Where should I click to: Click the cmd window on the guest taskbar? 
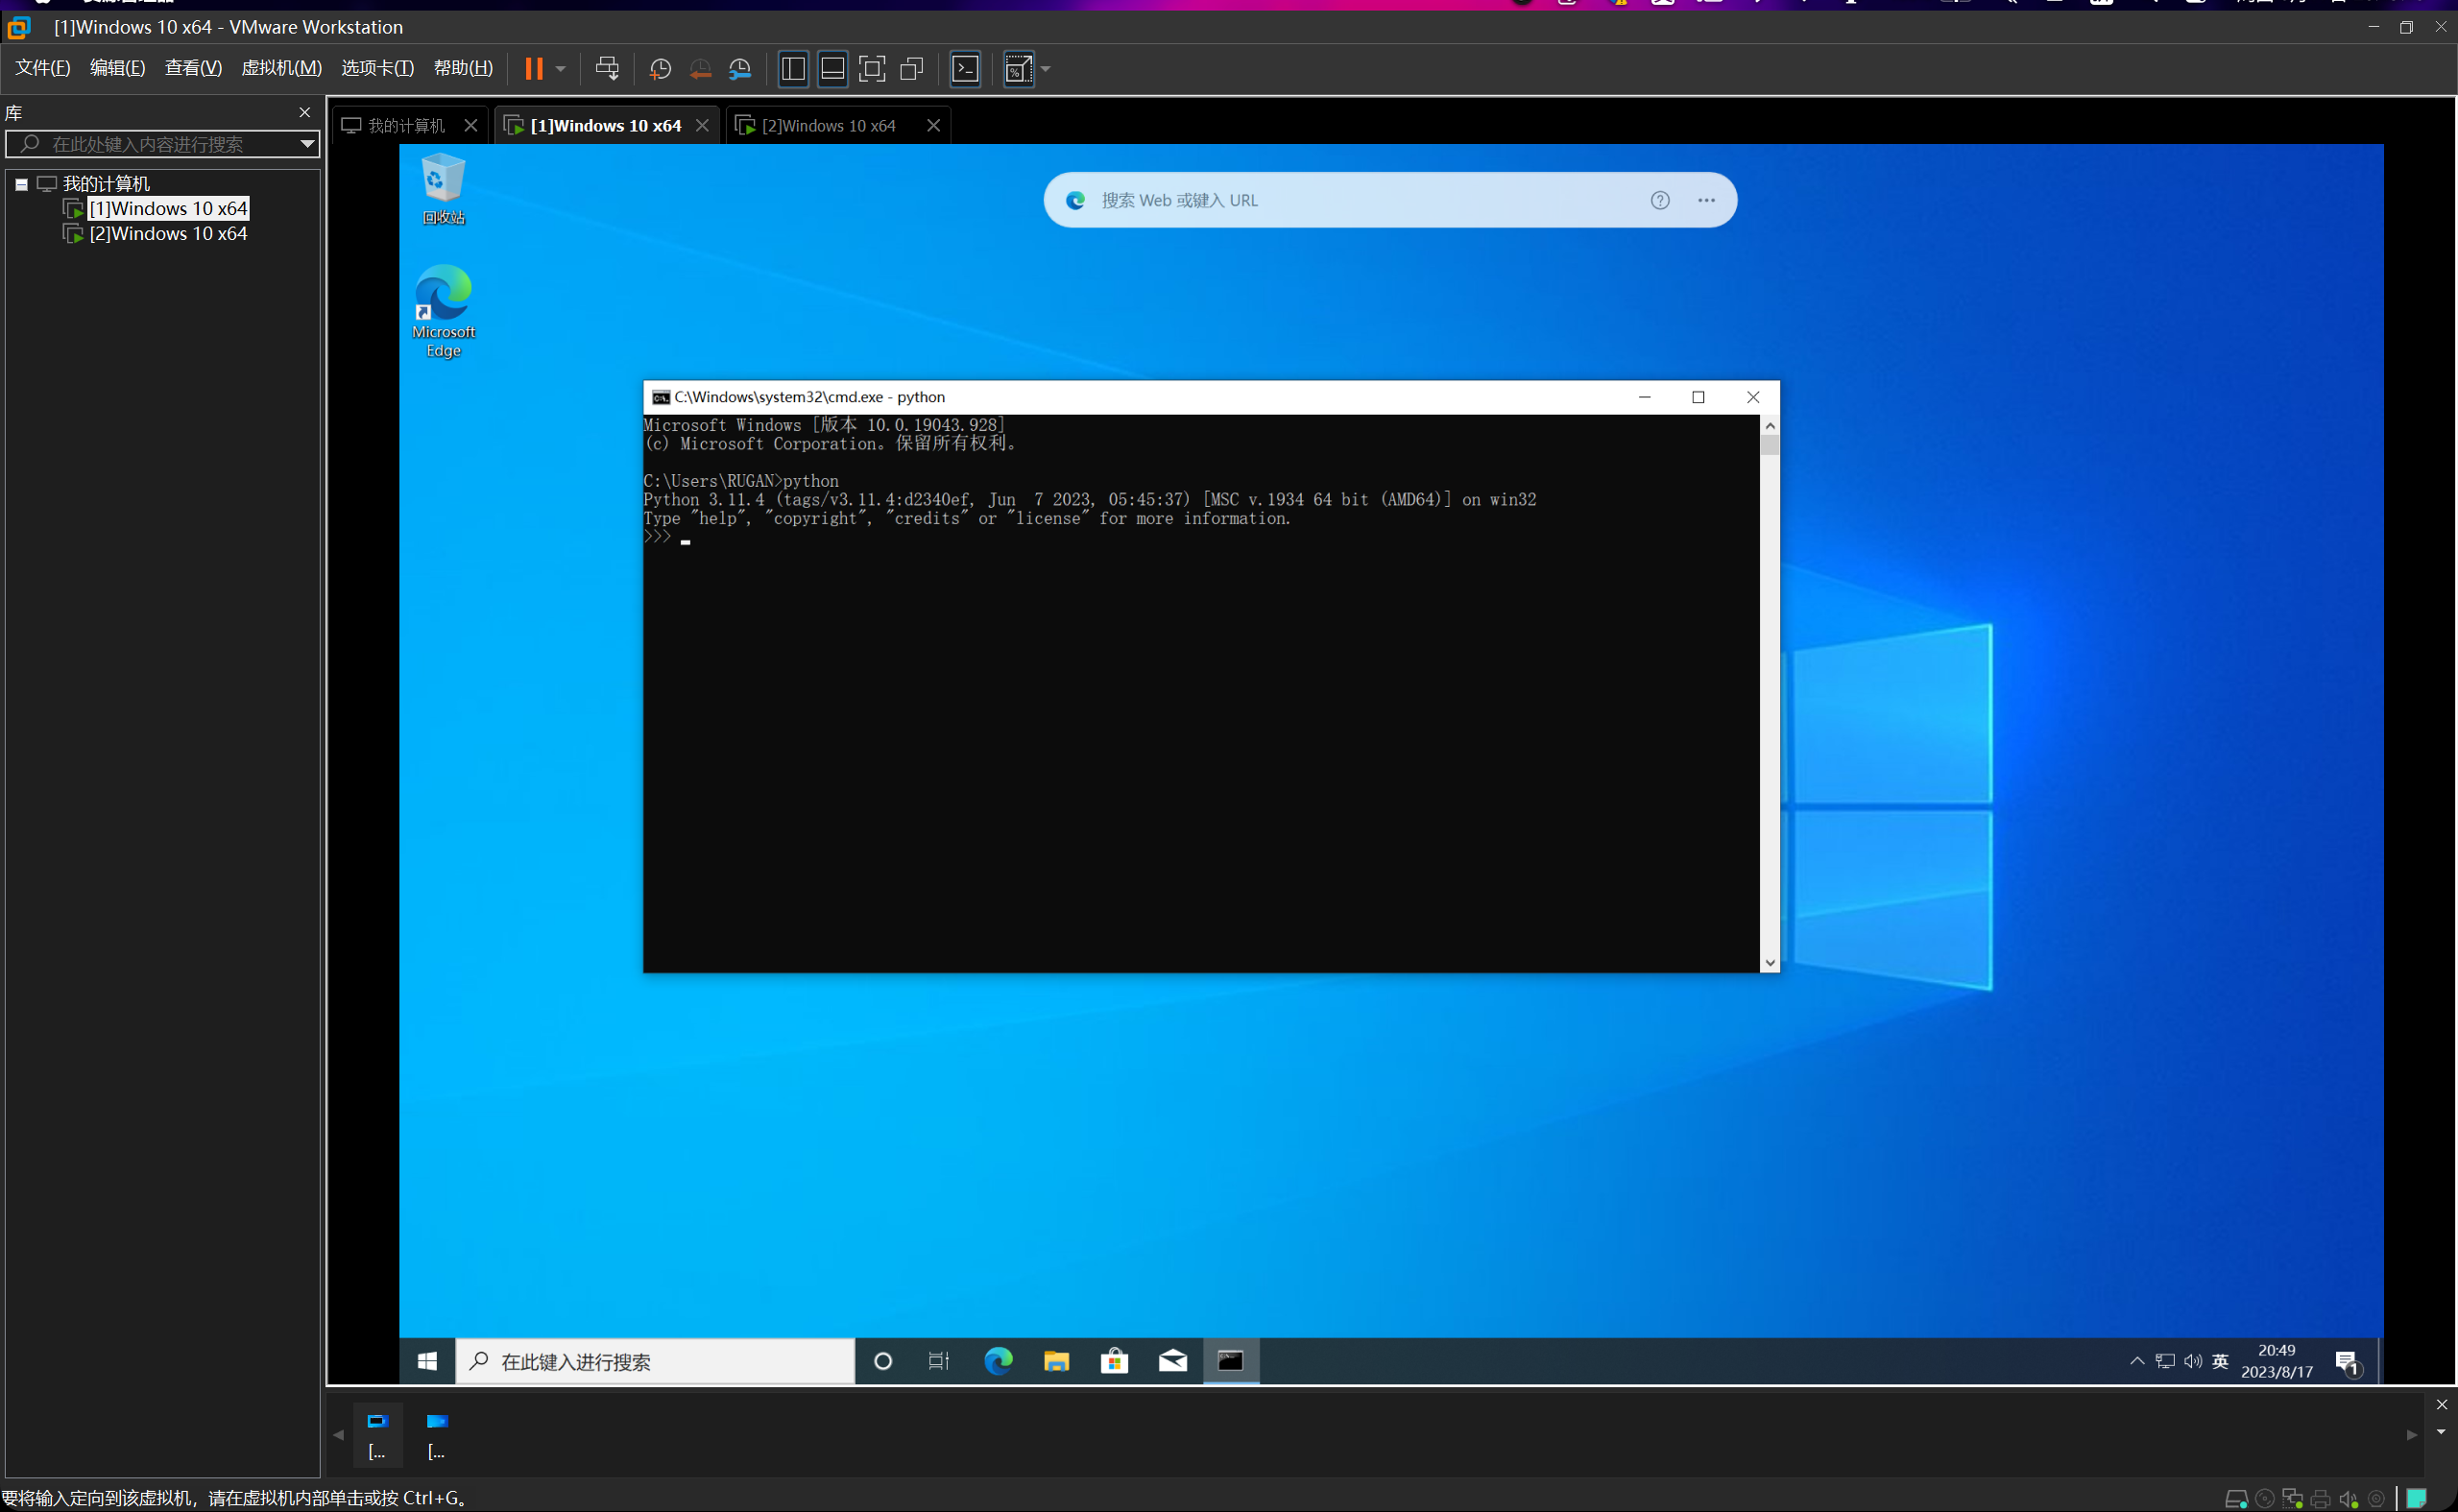pyautogui.click(x=1231, y=1361)
